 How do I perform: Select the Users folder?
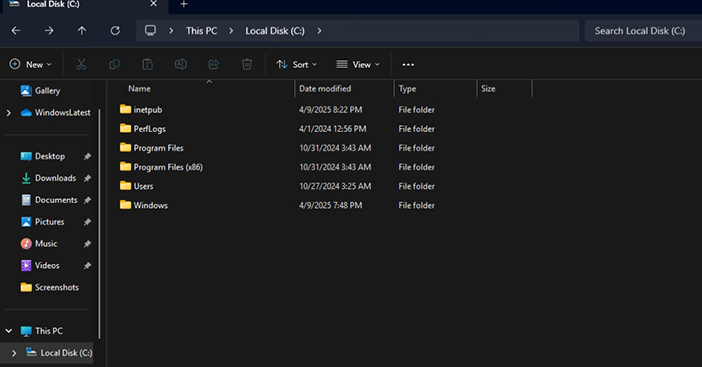click(x=143, y=186)
